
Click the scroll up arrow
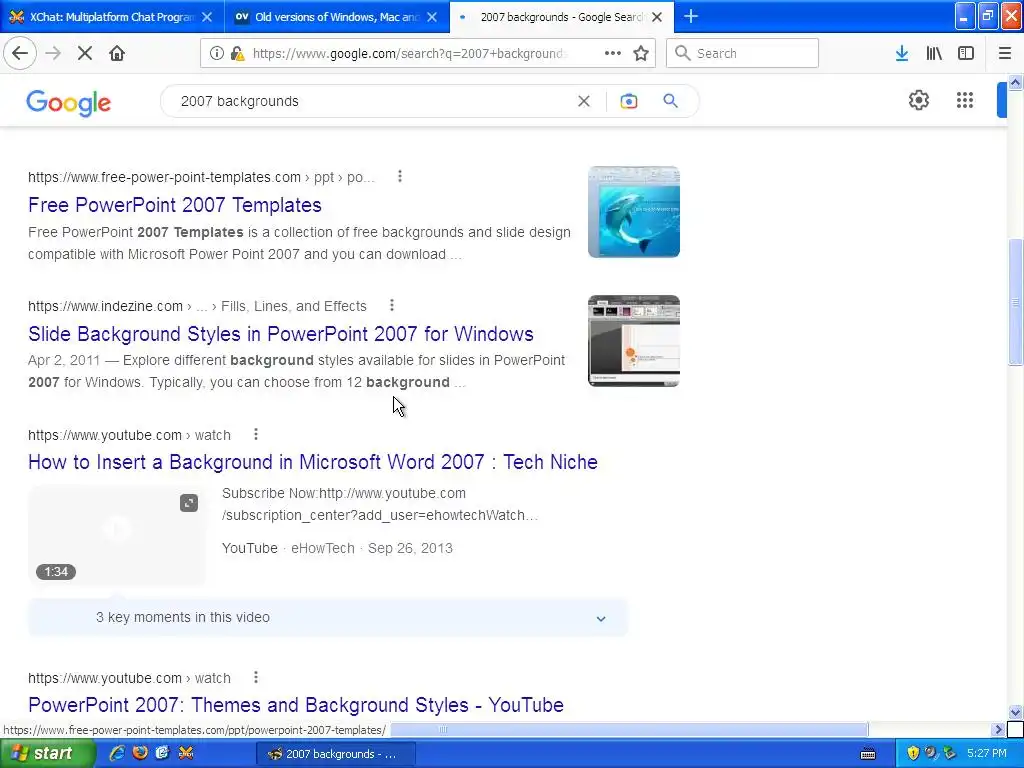[x=1015, y=82]
